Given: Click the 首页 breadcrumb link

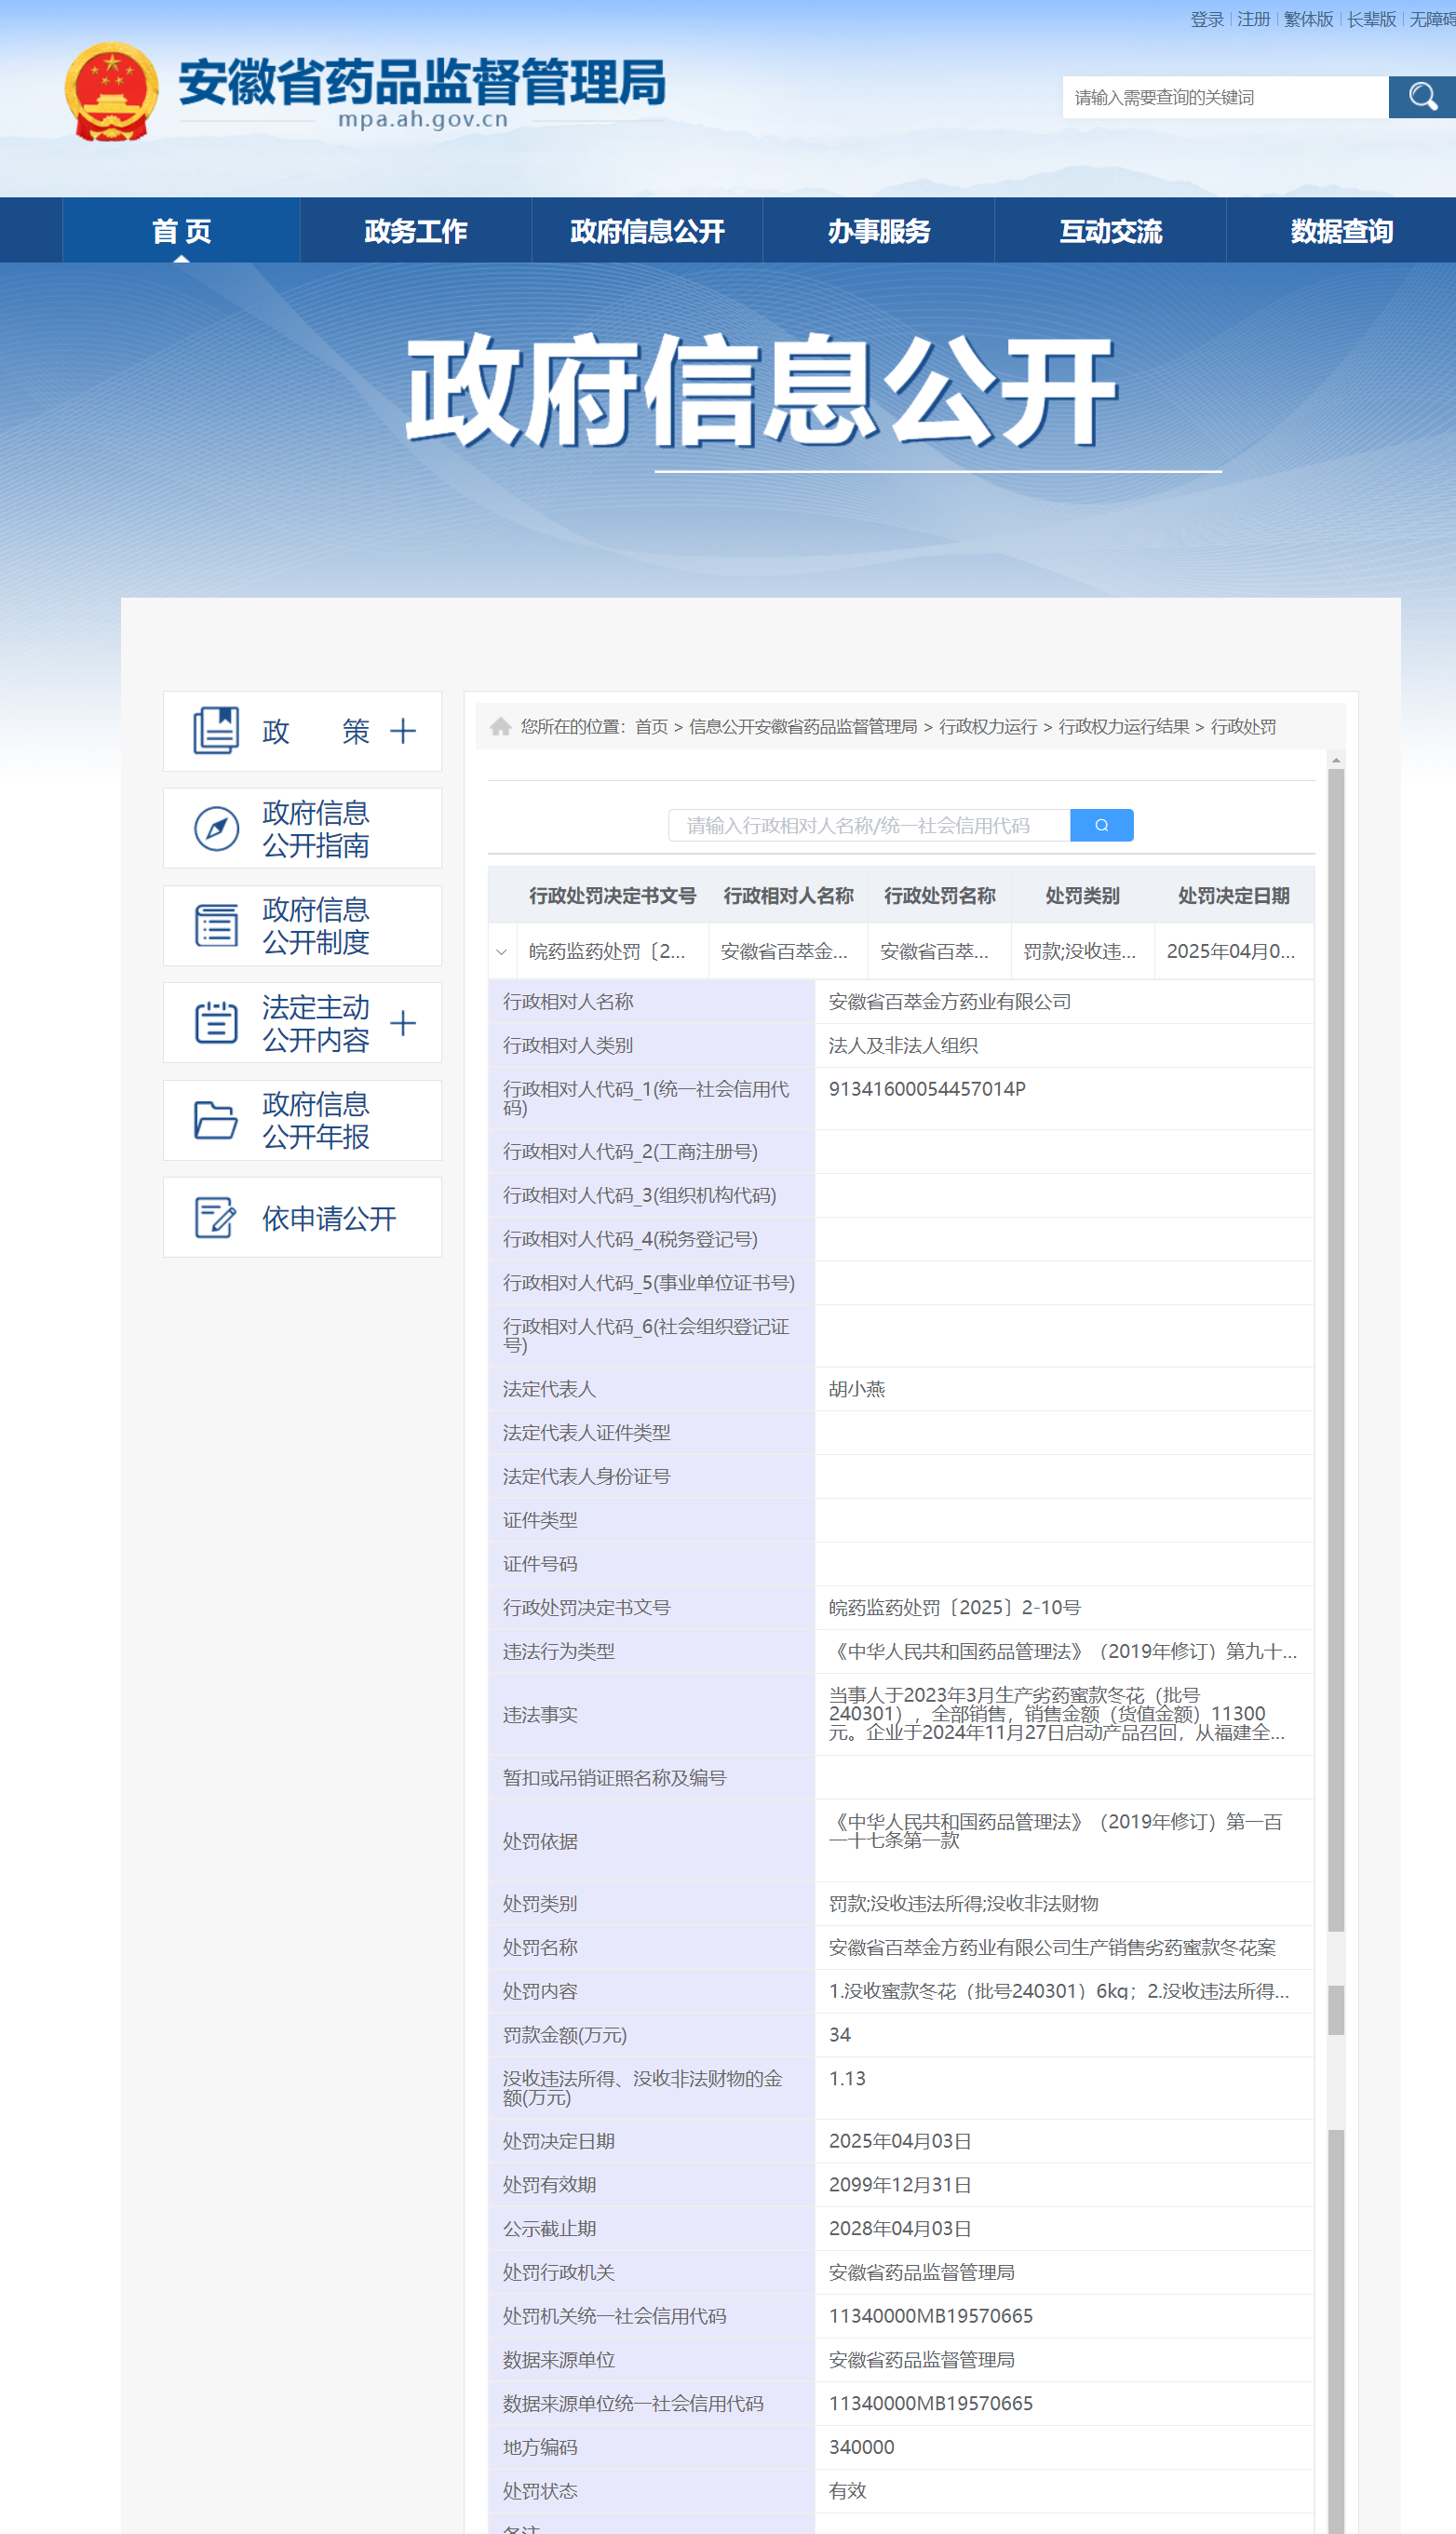Looking at the screenshot, I should coord(651,727).
